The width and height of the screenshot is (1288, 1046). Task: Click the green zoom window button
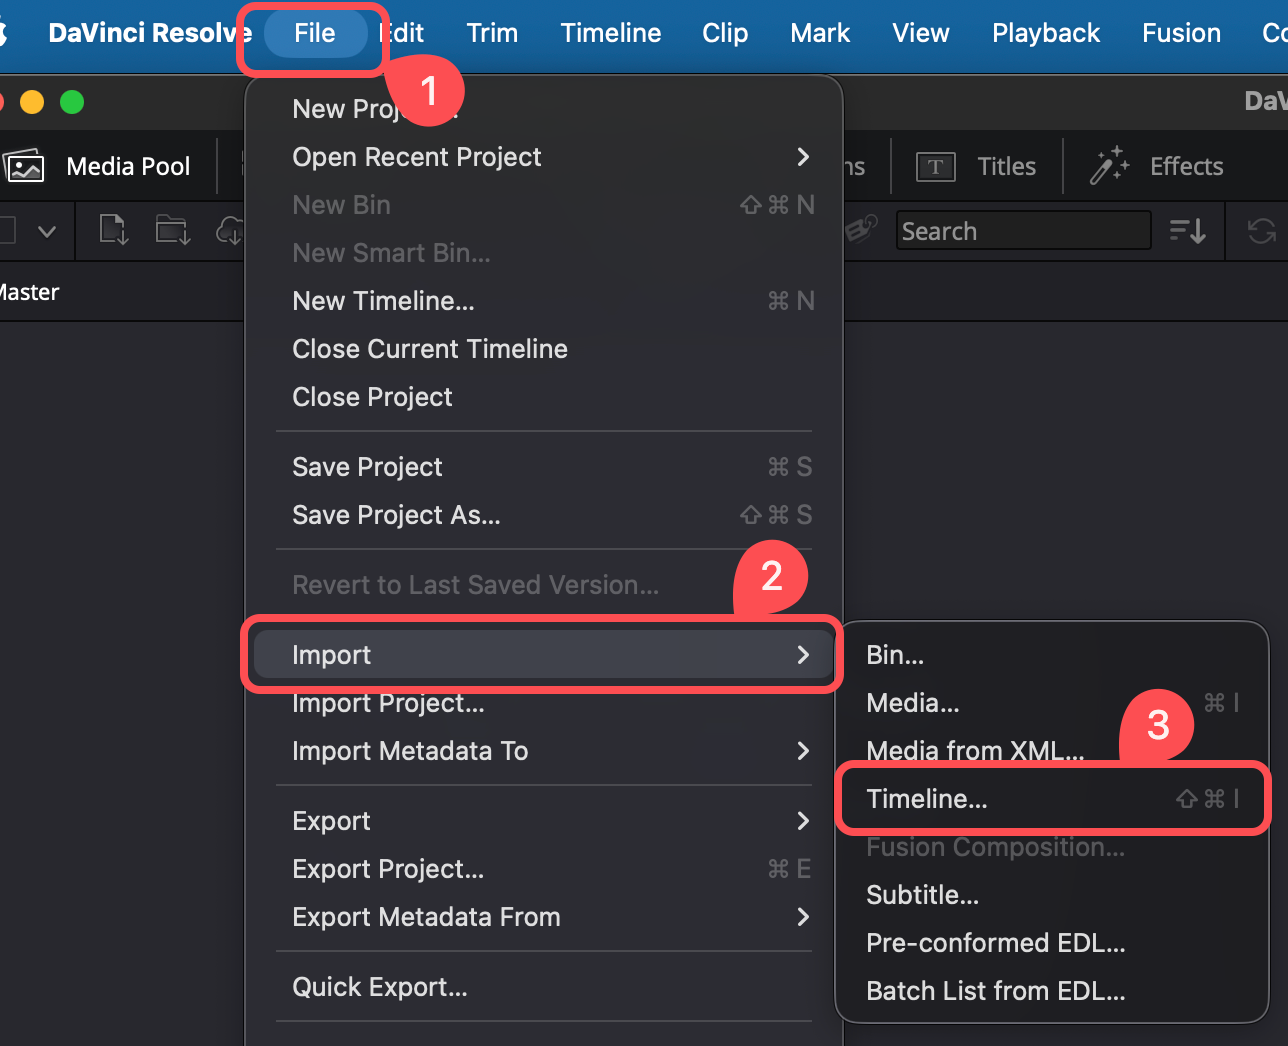coord(72,102)
